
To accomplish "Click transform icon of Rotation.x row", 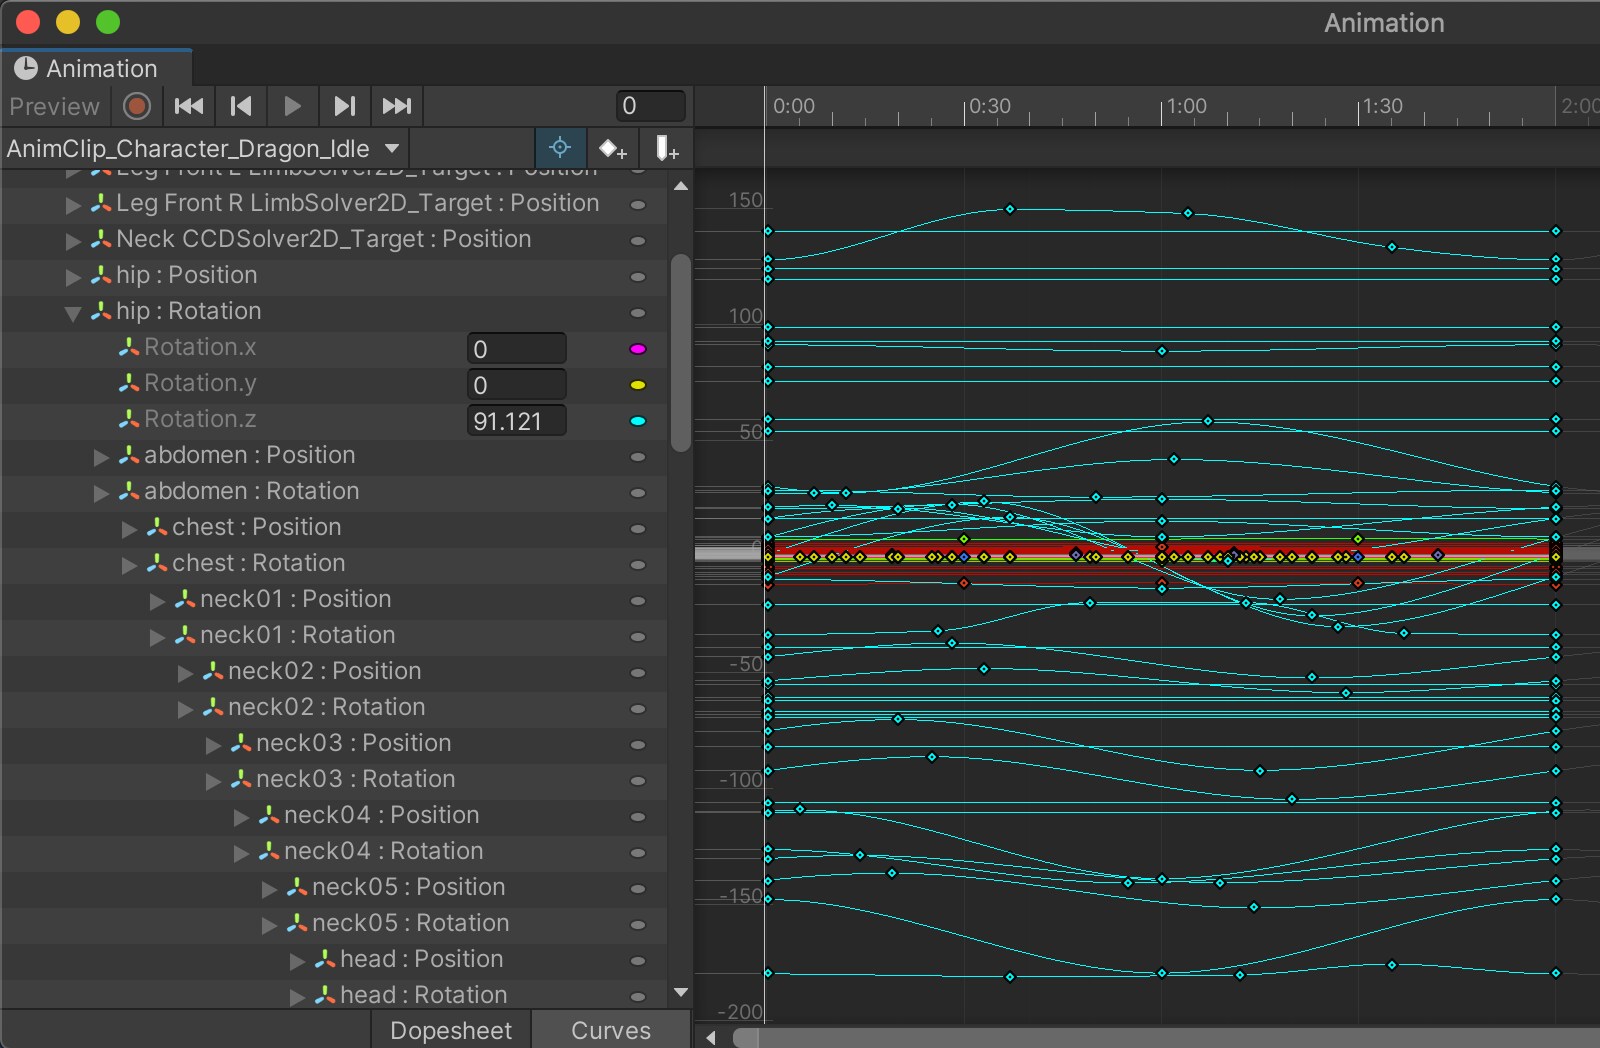I will click(x=129, y=347).
